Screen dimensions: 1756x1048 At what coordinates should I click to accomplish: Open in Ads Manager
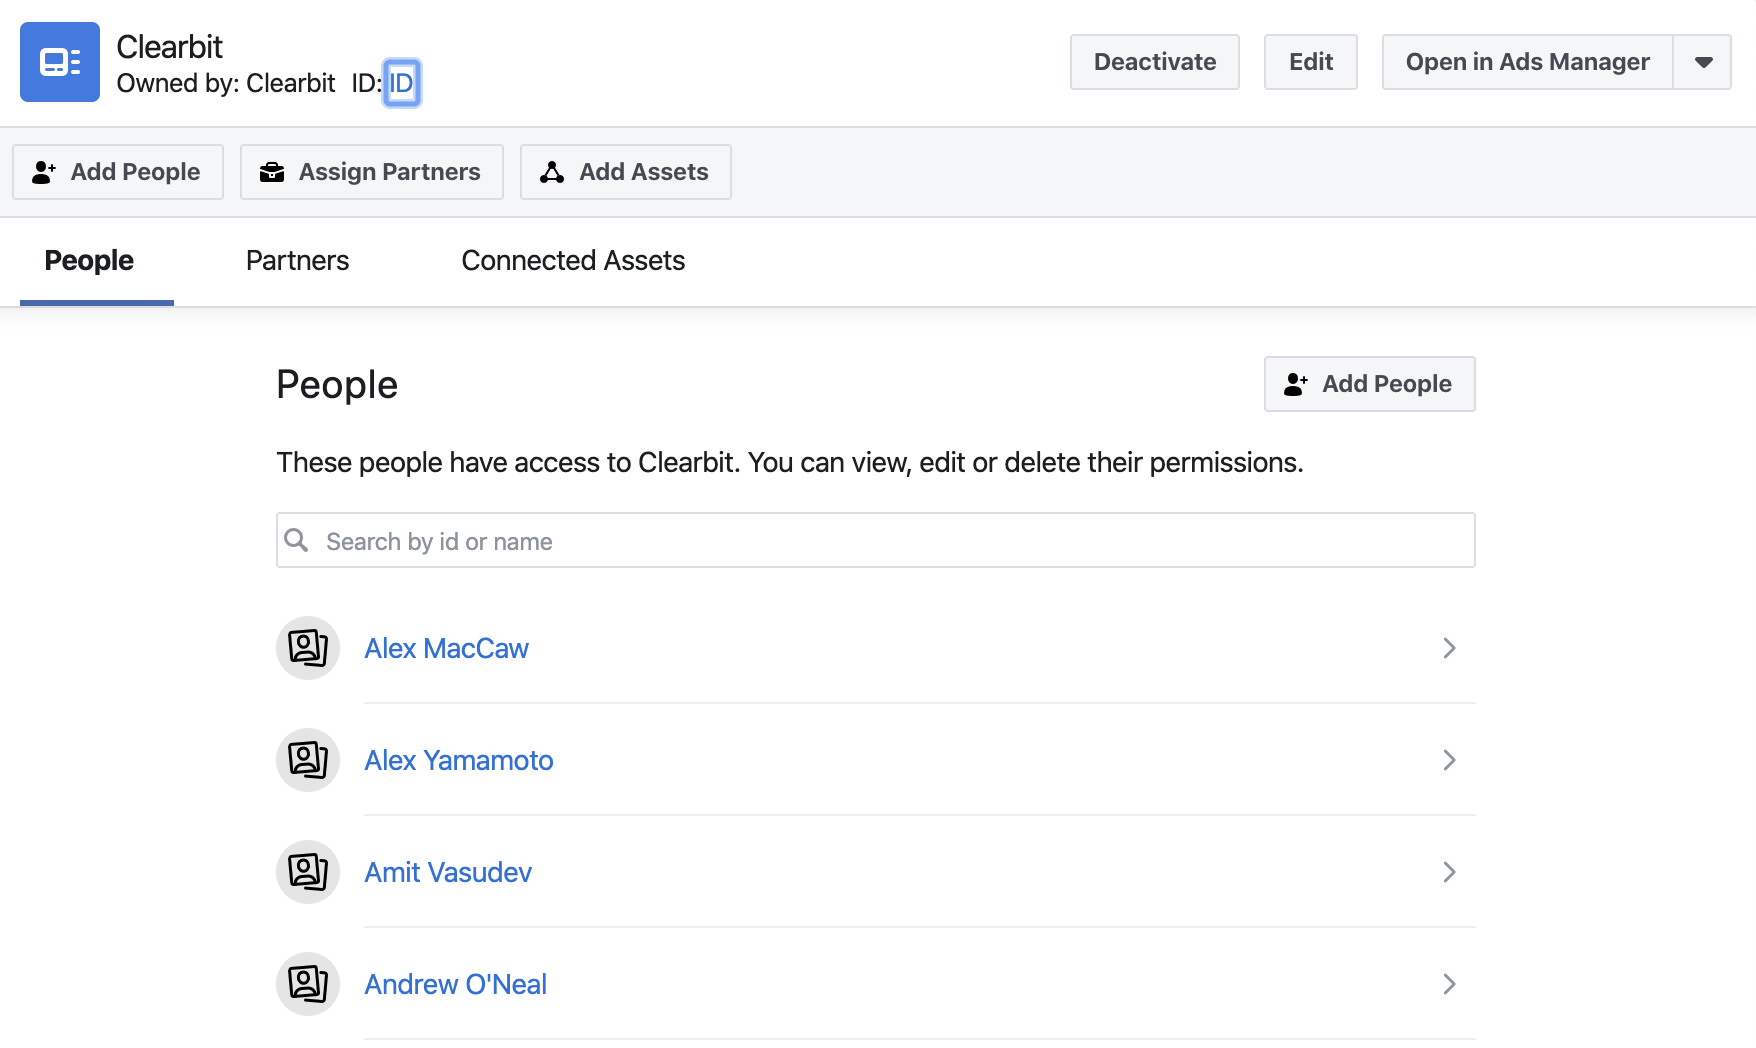pyautogui.click(x=1527, y=62)
